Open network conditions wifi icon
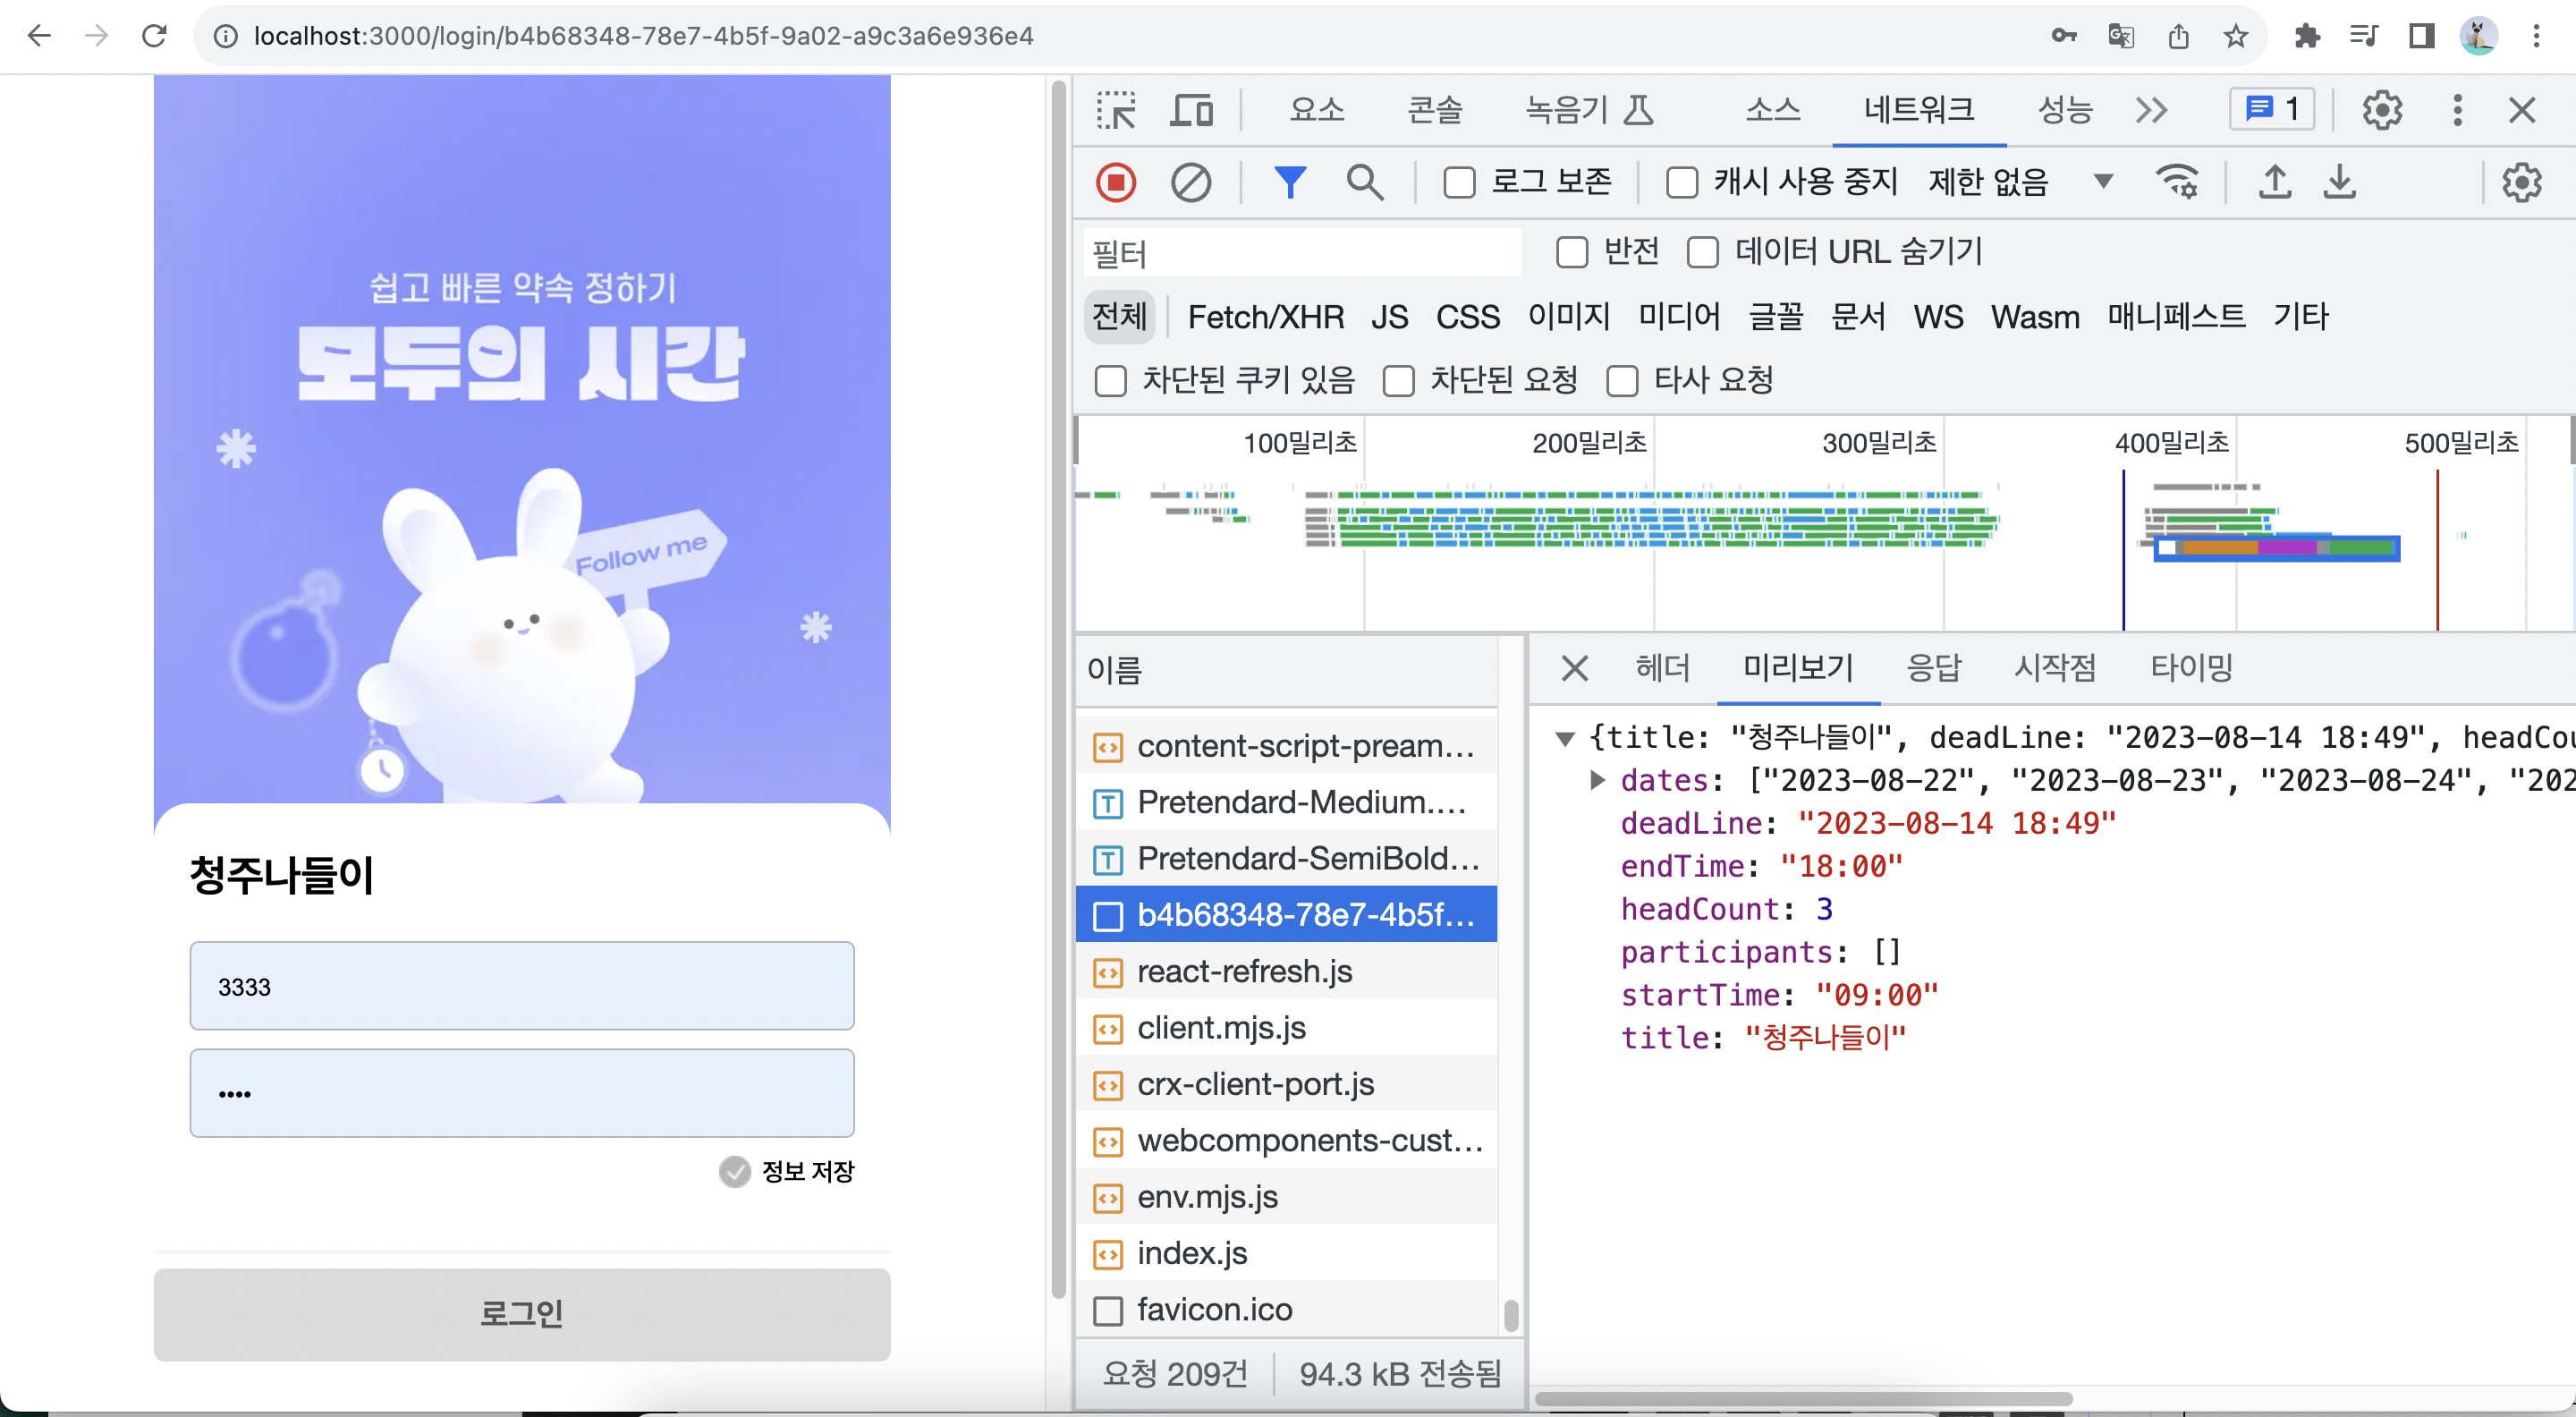The height and width of the screenshot is (1417, 2576). pyautogui.click(x=2176, y=183)
